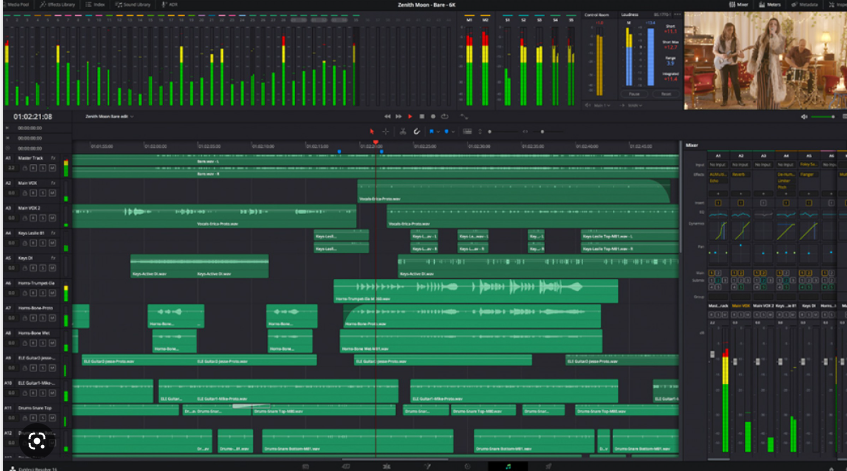The width and height of the screenshot is (847, 471).
Task: Open the flag color dropdown arrow
Action: pos(438,131)
